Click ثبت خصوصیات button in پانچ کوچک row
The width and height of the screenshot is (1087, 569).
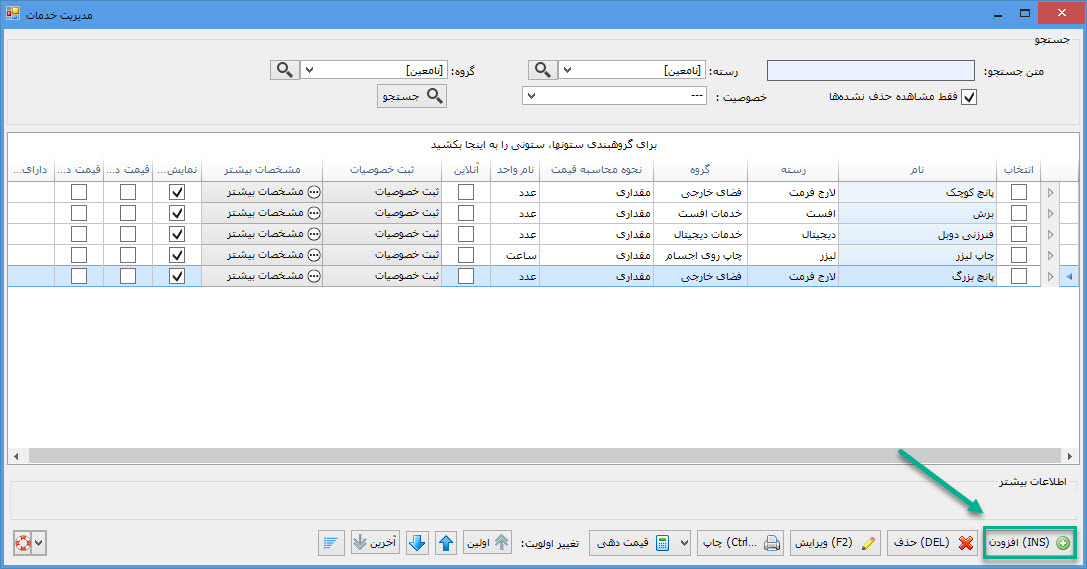[x=382, y=192]
